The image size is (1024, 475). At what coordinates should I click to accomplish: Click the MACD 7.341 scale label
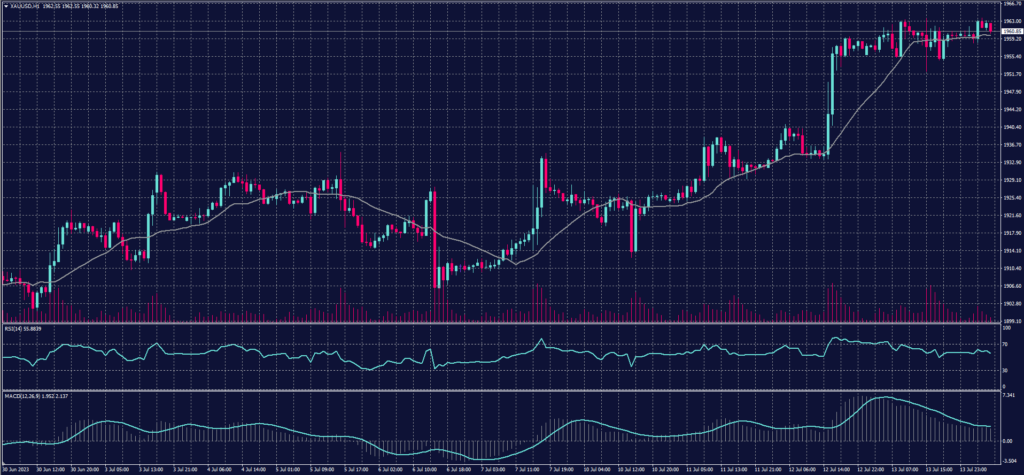click(x=1006, y=396)
